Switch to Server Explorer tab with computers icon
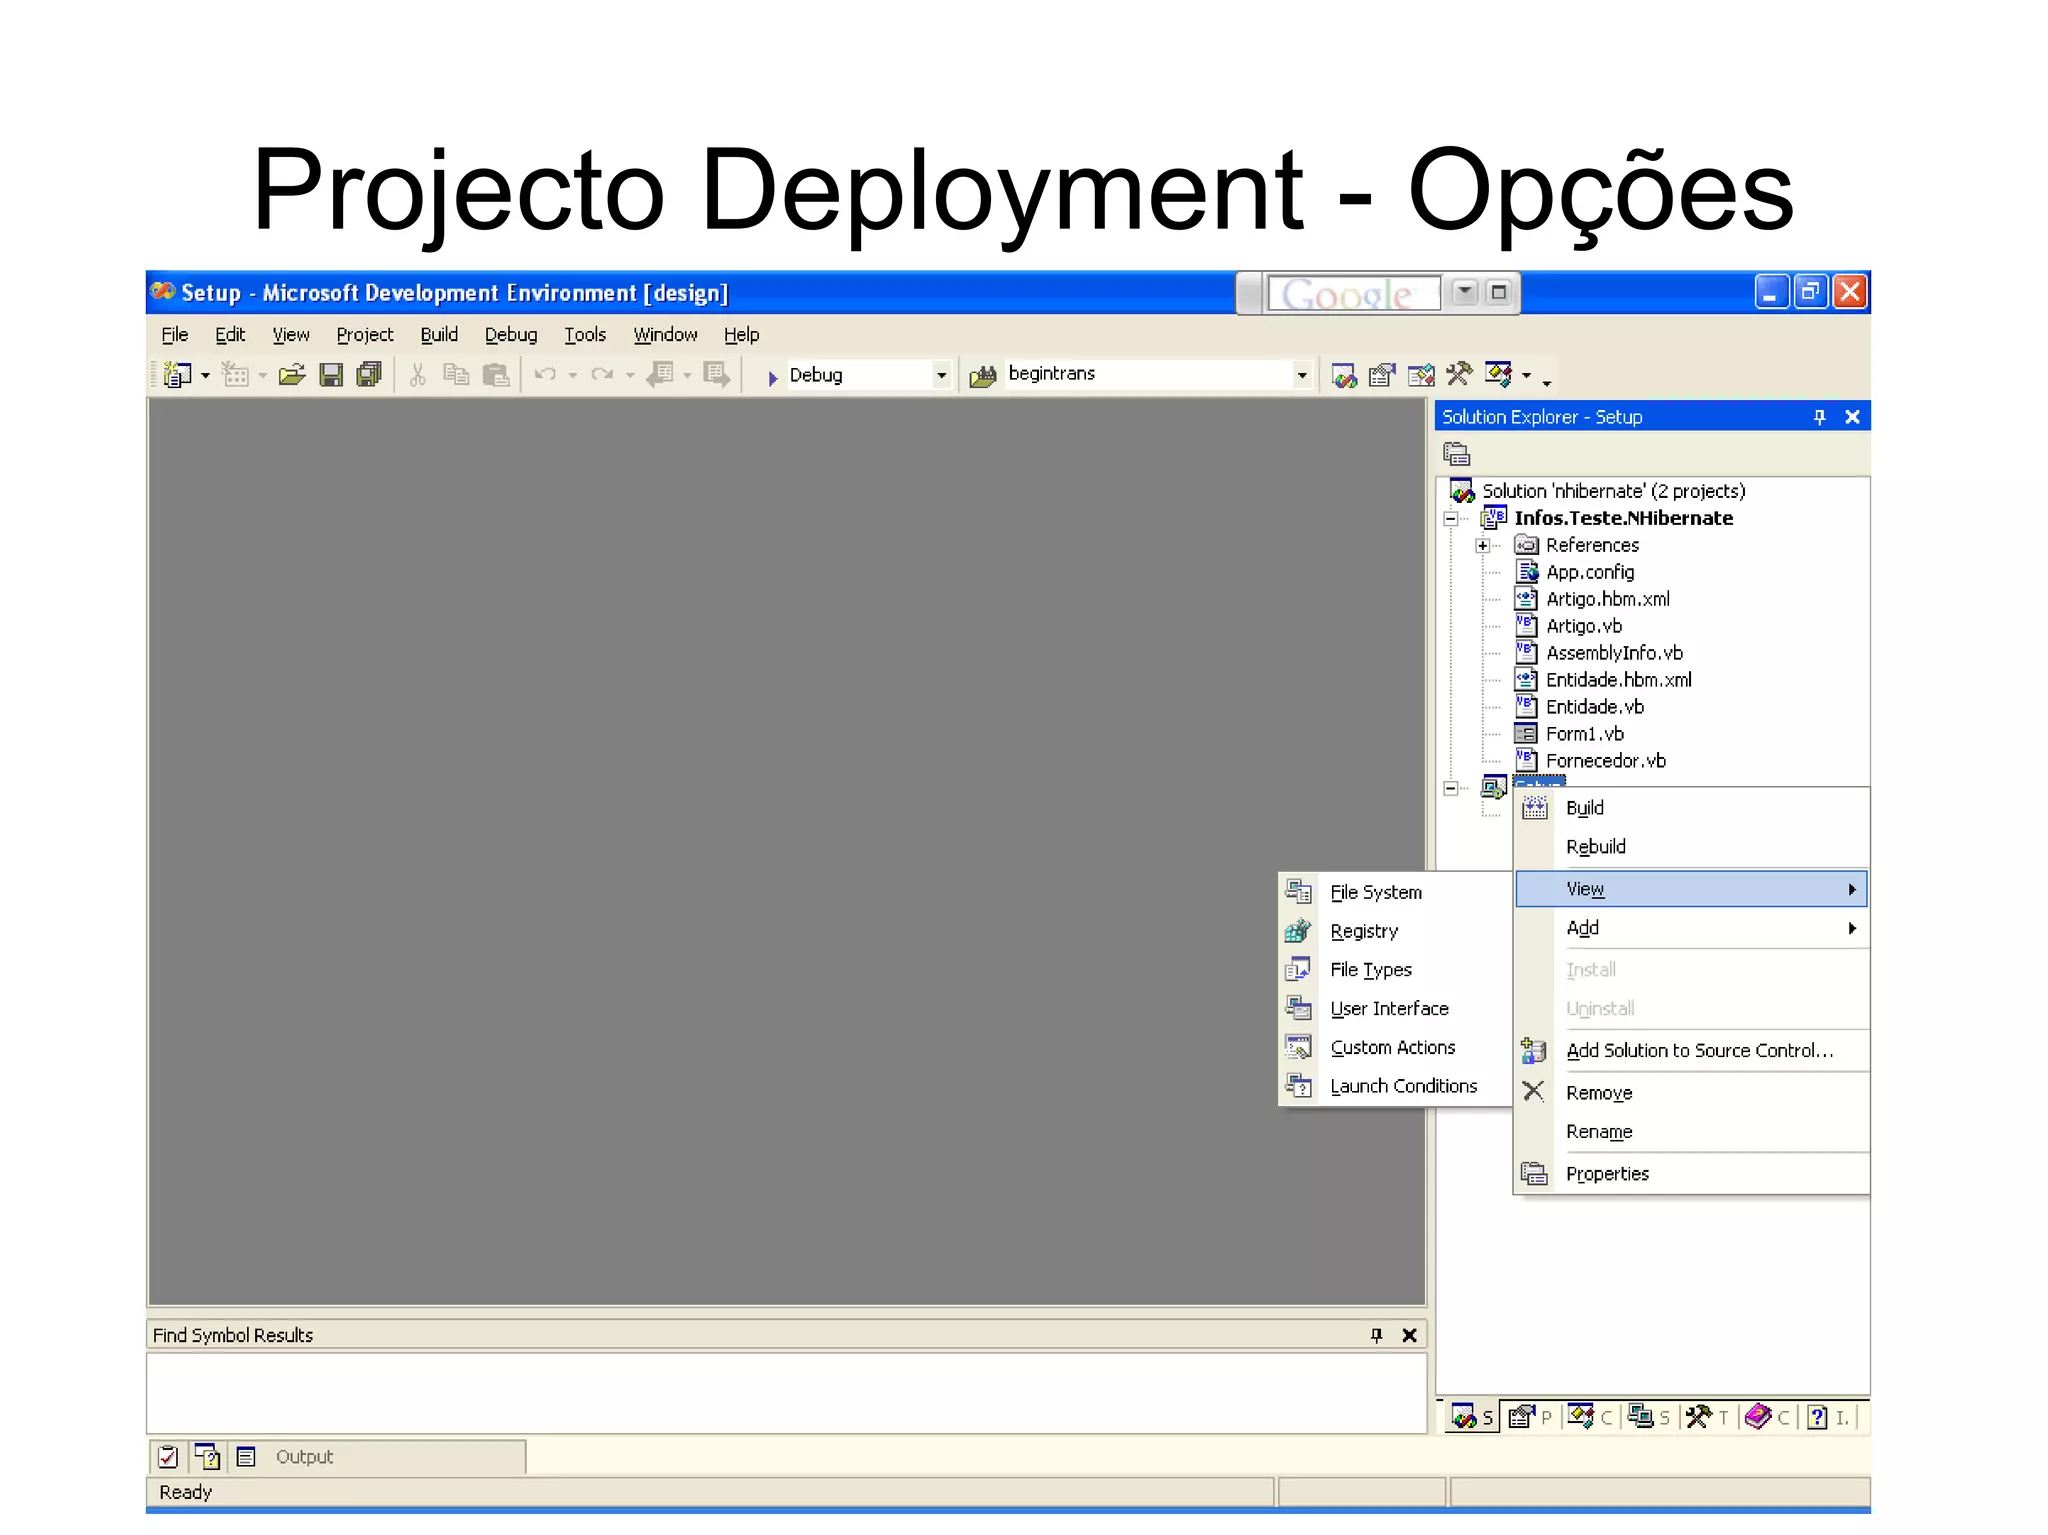This screenshot has width=2048, height=1535. (1648, 1417)
